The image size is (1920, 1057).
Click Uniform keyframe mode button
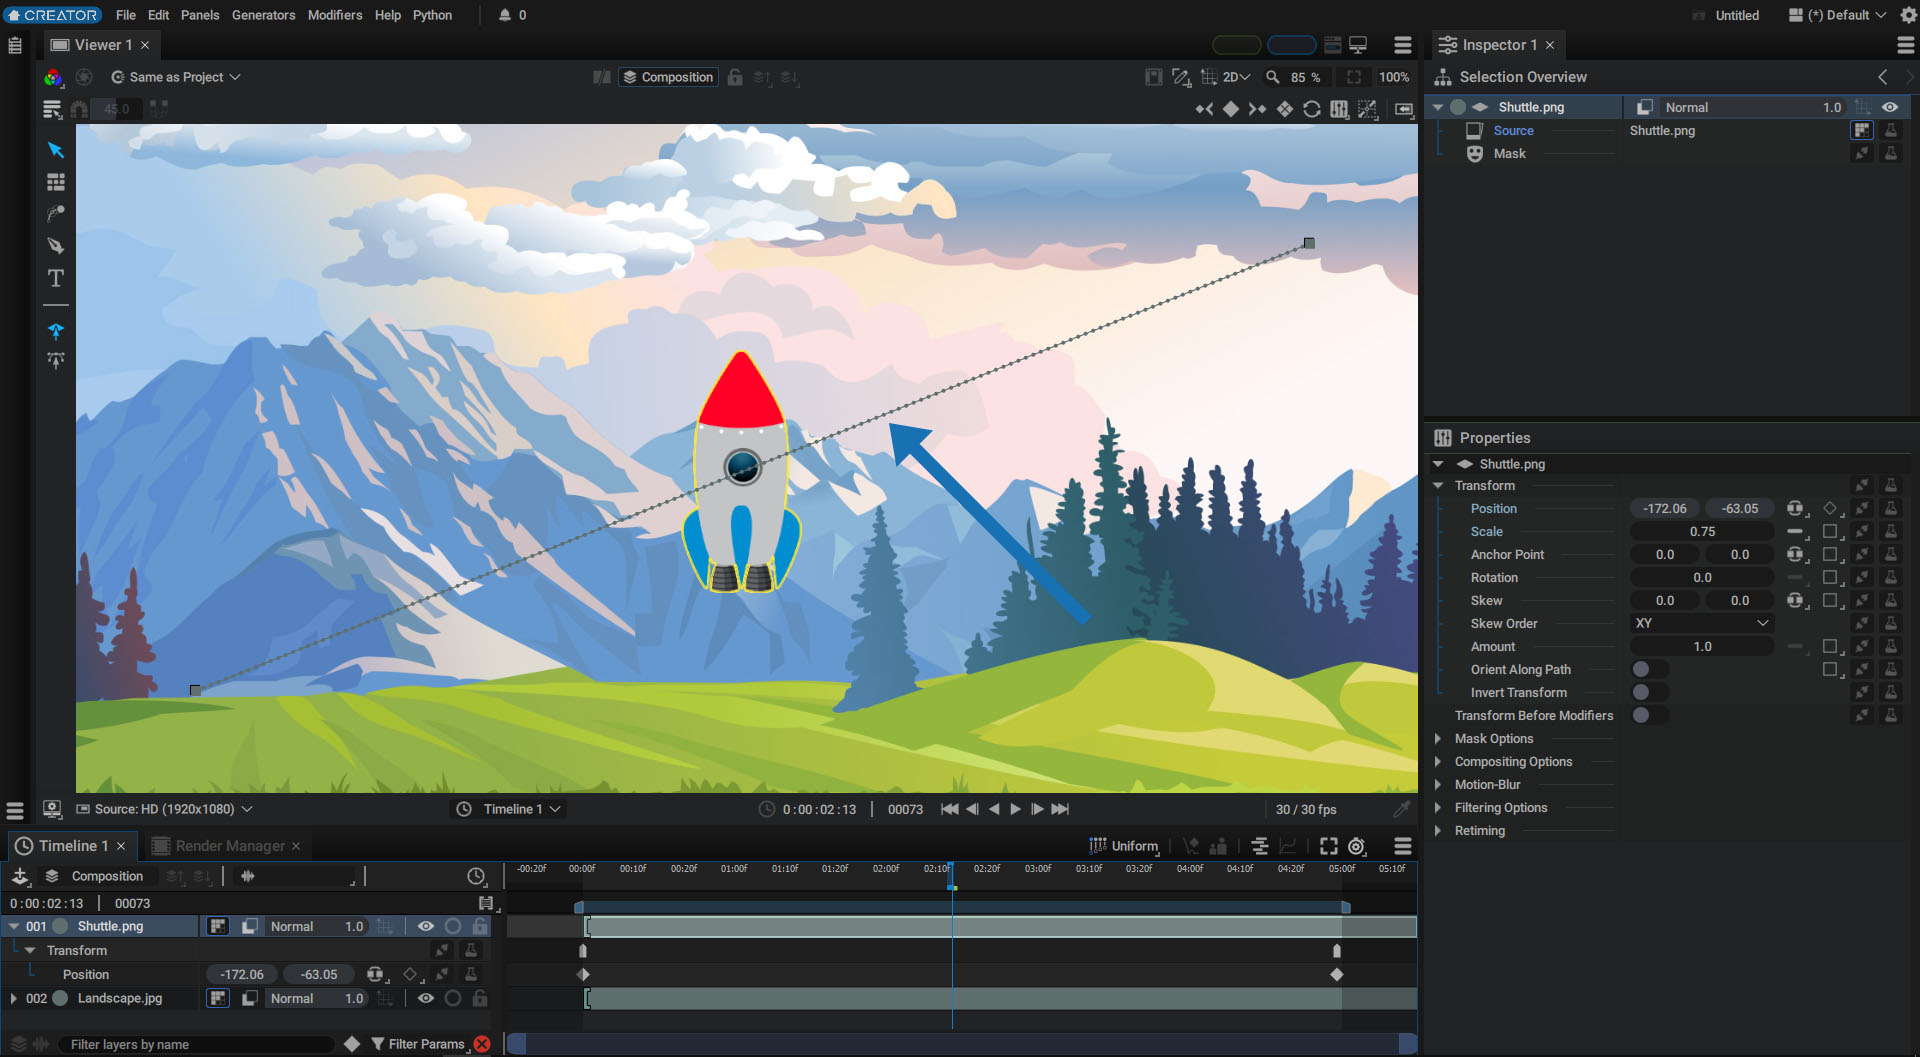(x=1123, y=846)
